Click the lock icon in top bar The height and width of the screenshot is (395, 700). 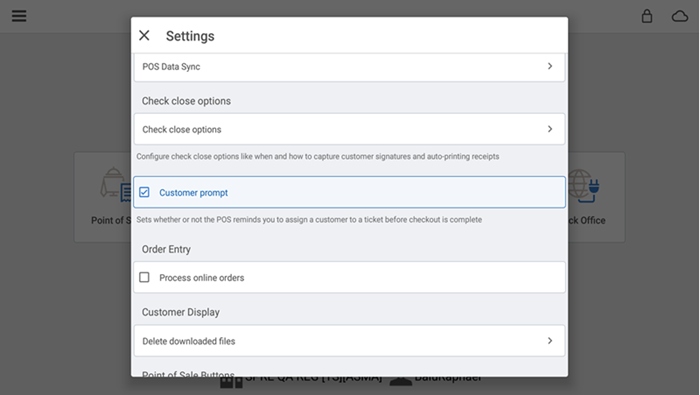coord(647,16)
